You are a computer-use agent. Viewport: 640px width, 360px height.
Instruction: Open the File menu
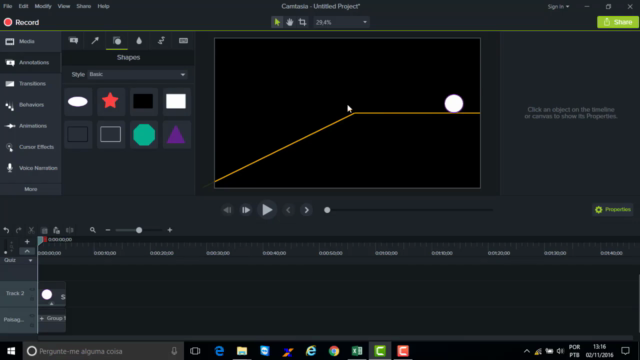tap(7, 6)
